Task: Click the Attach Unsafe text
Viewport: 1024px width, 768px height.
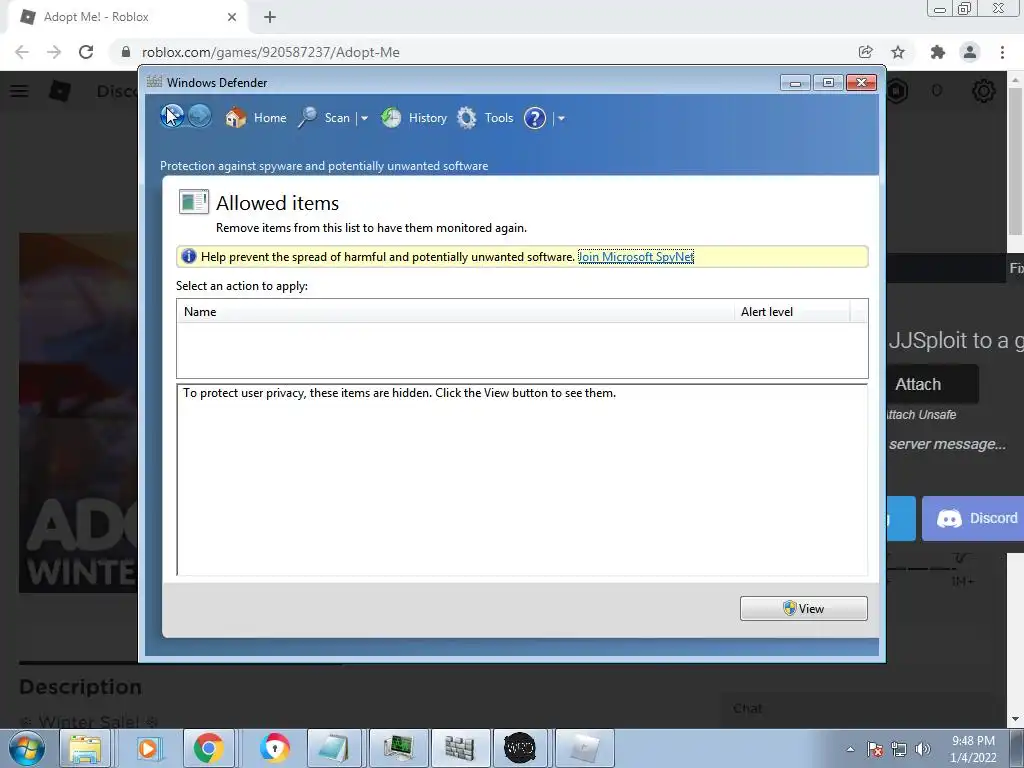Action: tap(921, 415)
